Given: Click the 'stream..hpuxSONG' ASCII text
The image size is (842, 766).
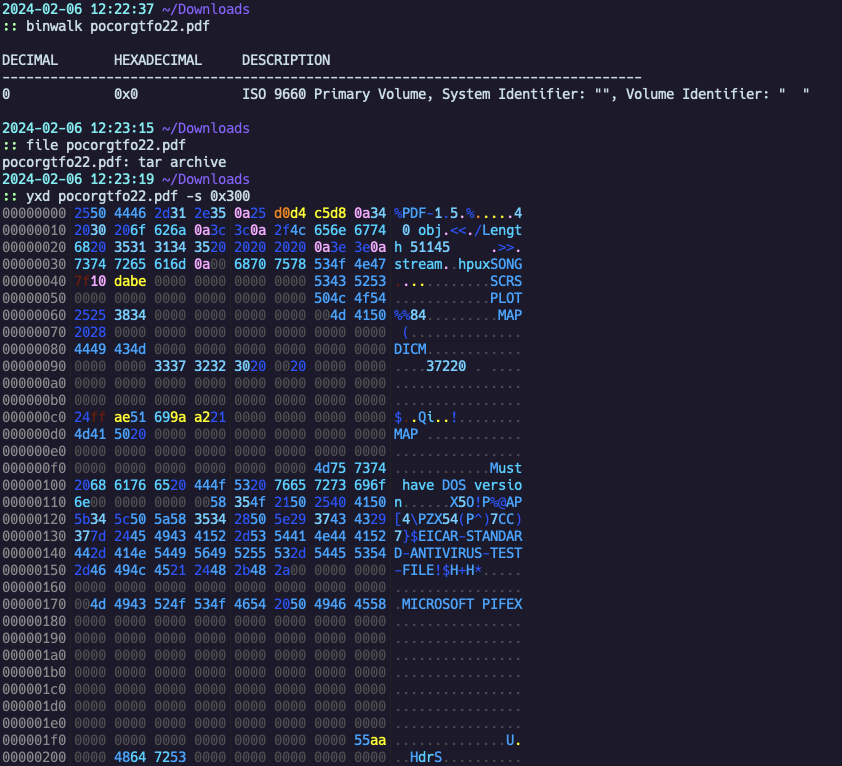Looking at the screenshot, I should (x=458, y=264).
